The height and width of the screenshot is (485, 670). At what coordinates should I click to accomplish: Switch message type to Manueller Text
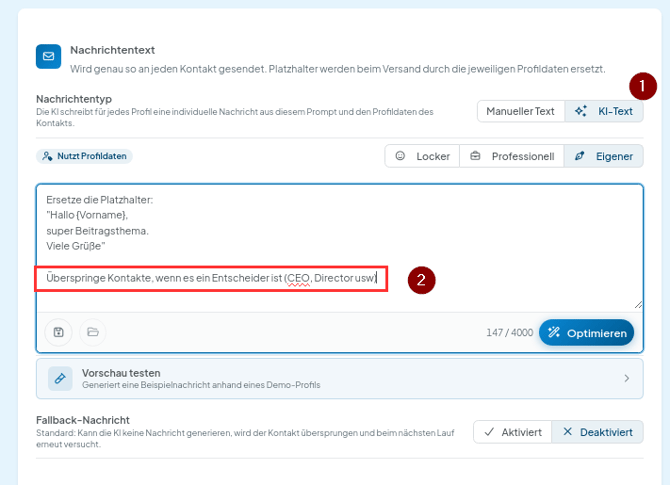pos(521,111)
